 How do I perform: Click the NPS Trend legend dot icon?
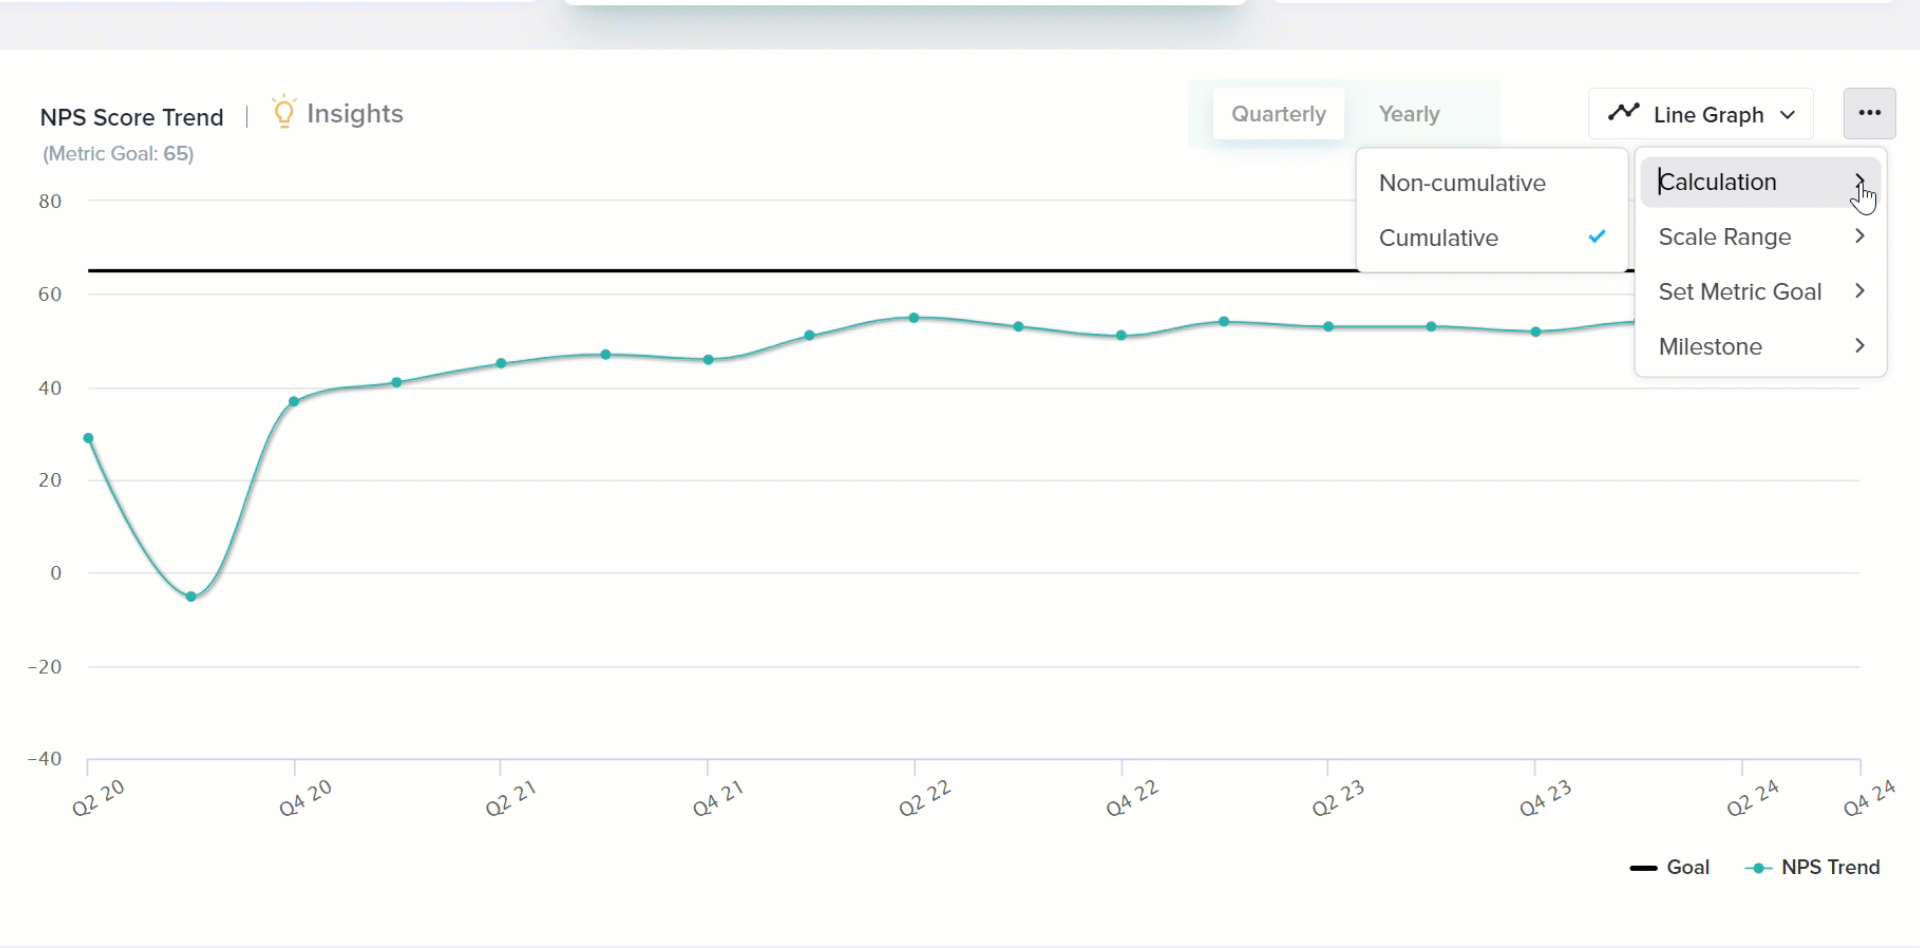click(1757, 867)
